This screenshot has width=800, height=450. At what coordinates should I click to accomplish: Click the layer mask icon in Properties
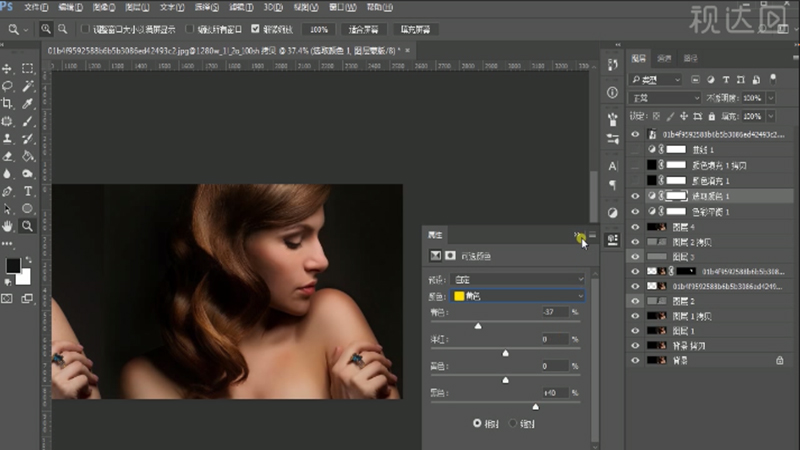[x=450, y=256]
